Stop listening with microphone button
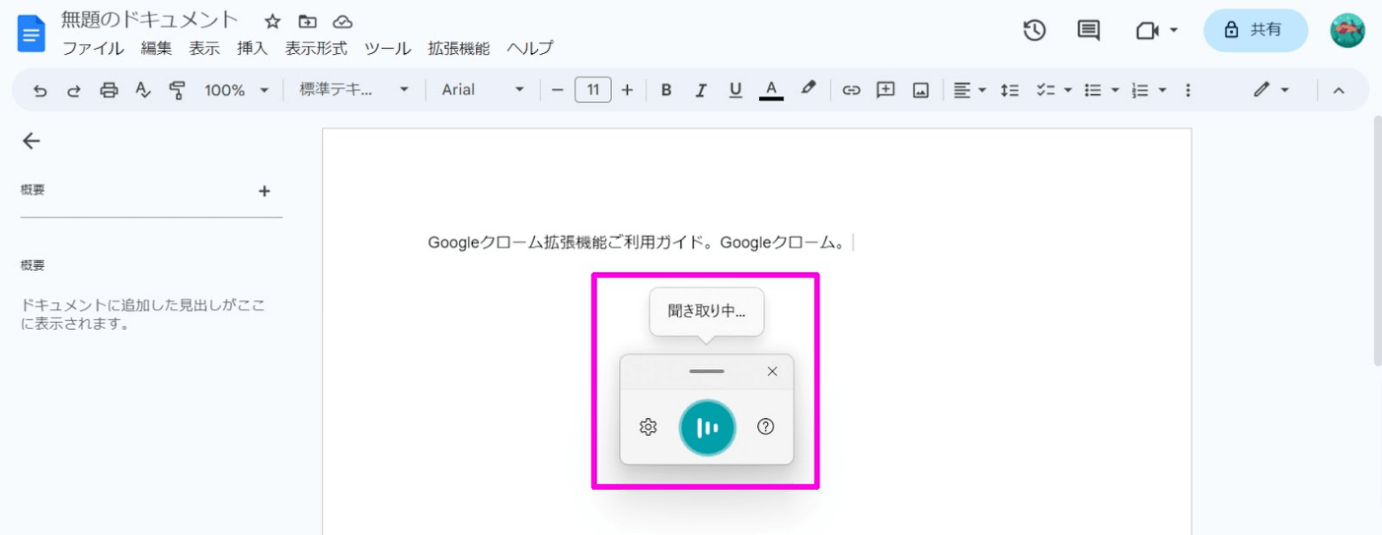 tap(707, 428)
